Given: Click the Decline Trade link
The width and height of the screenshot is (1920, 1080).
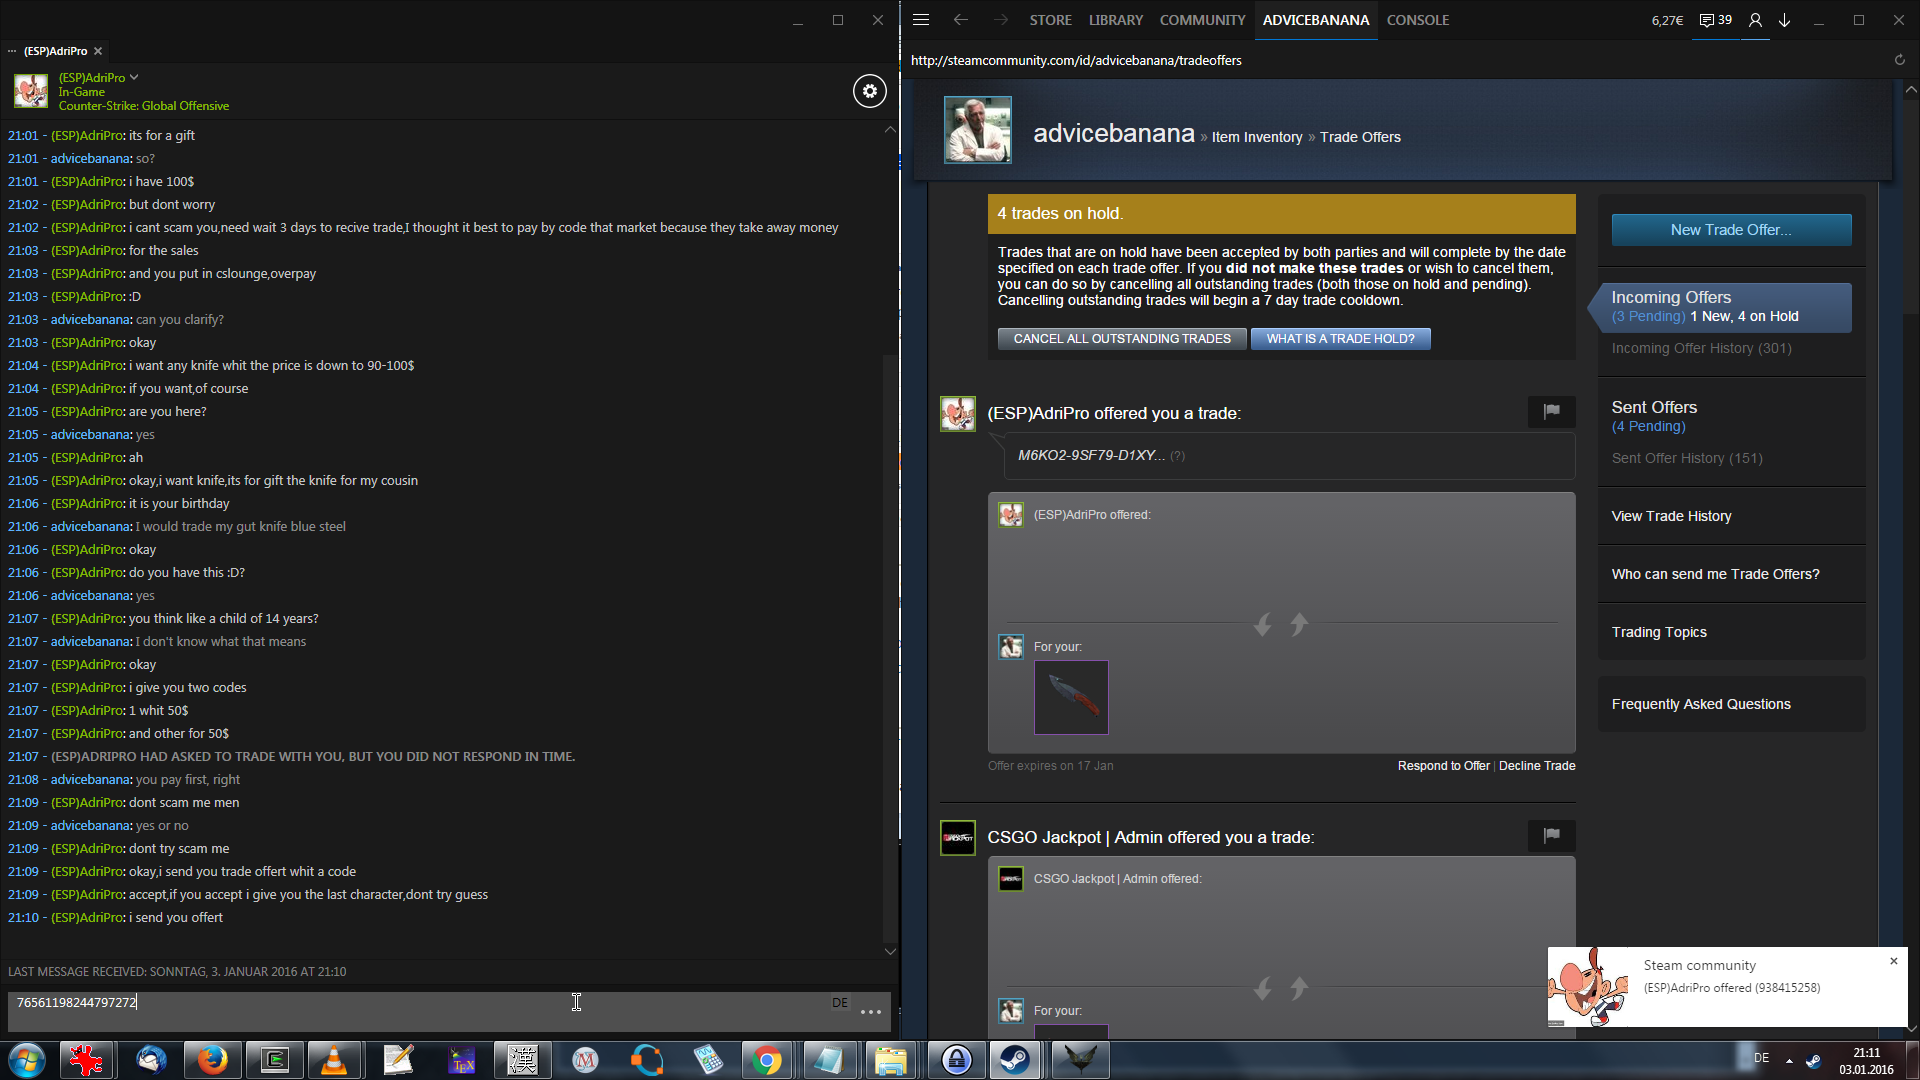Looking at the screenshot, I should [1536, 766].
